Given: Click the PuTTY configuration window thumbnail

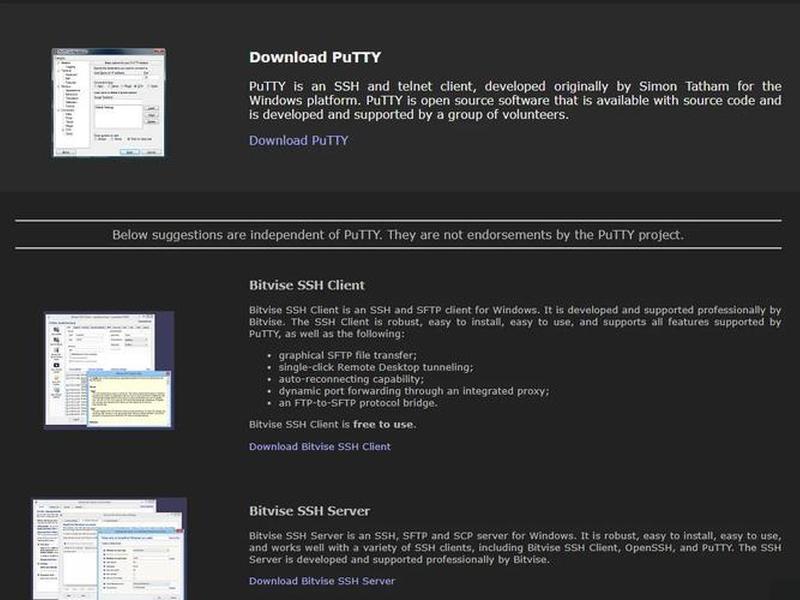Looking at the screenshot, I should click(109, 103).
